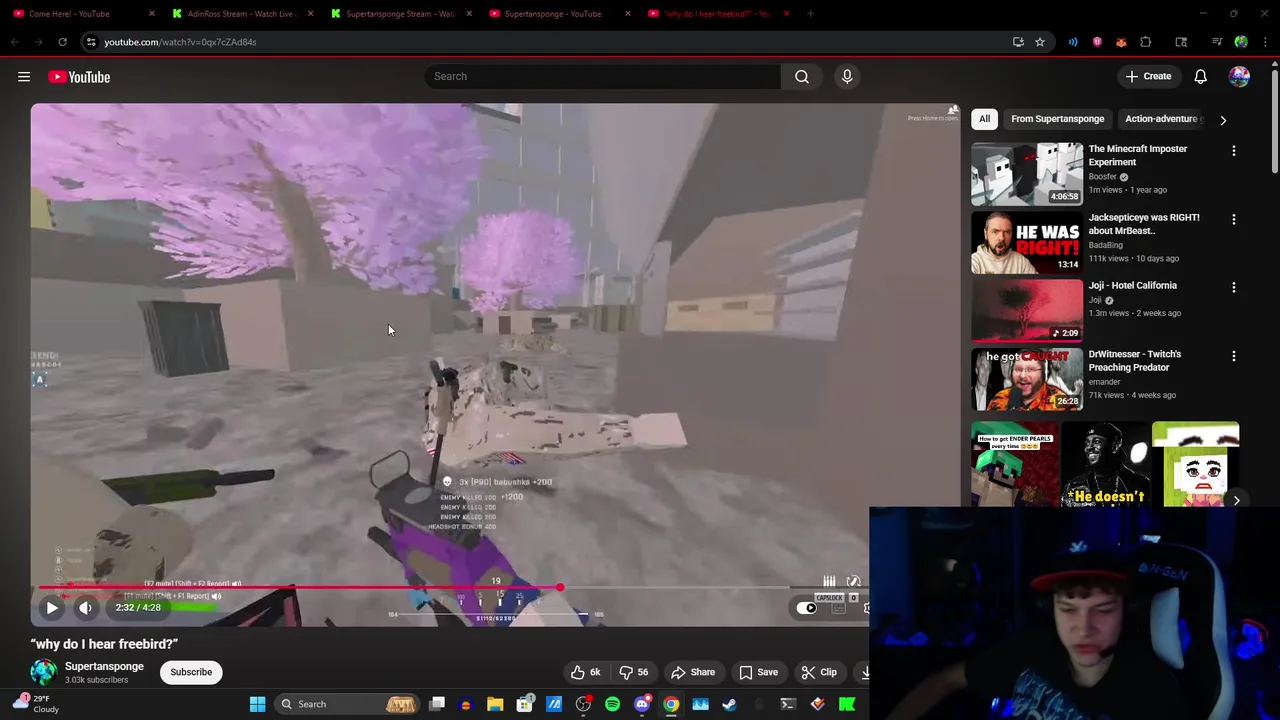This screenshot has width=1280, height=720.
Task: Reload the page
Action: point(62,42)
